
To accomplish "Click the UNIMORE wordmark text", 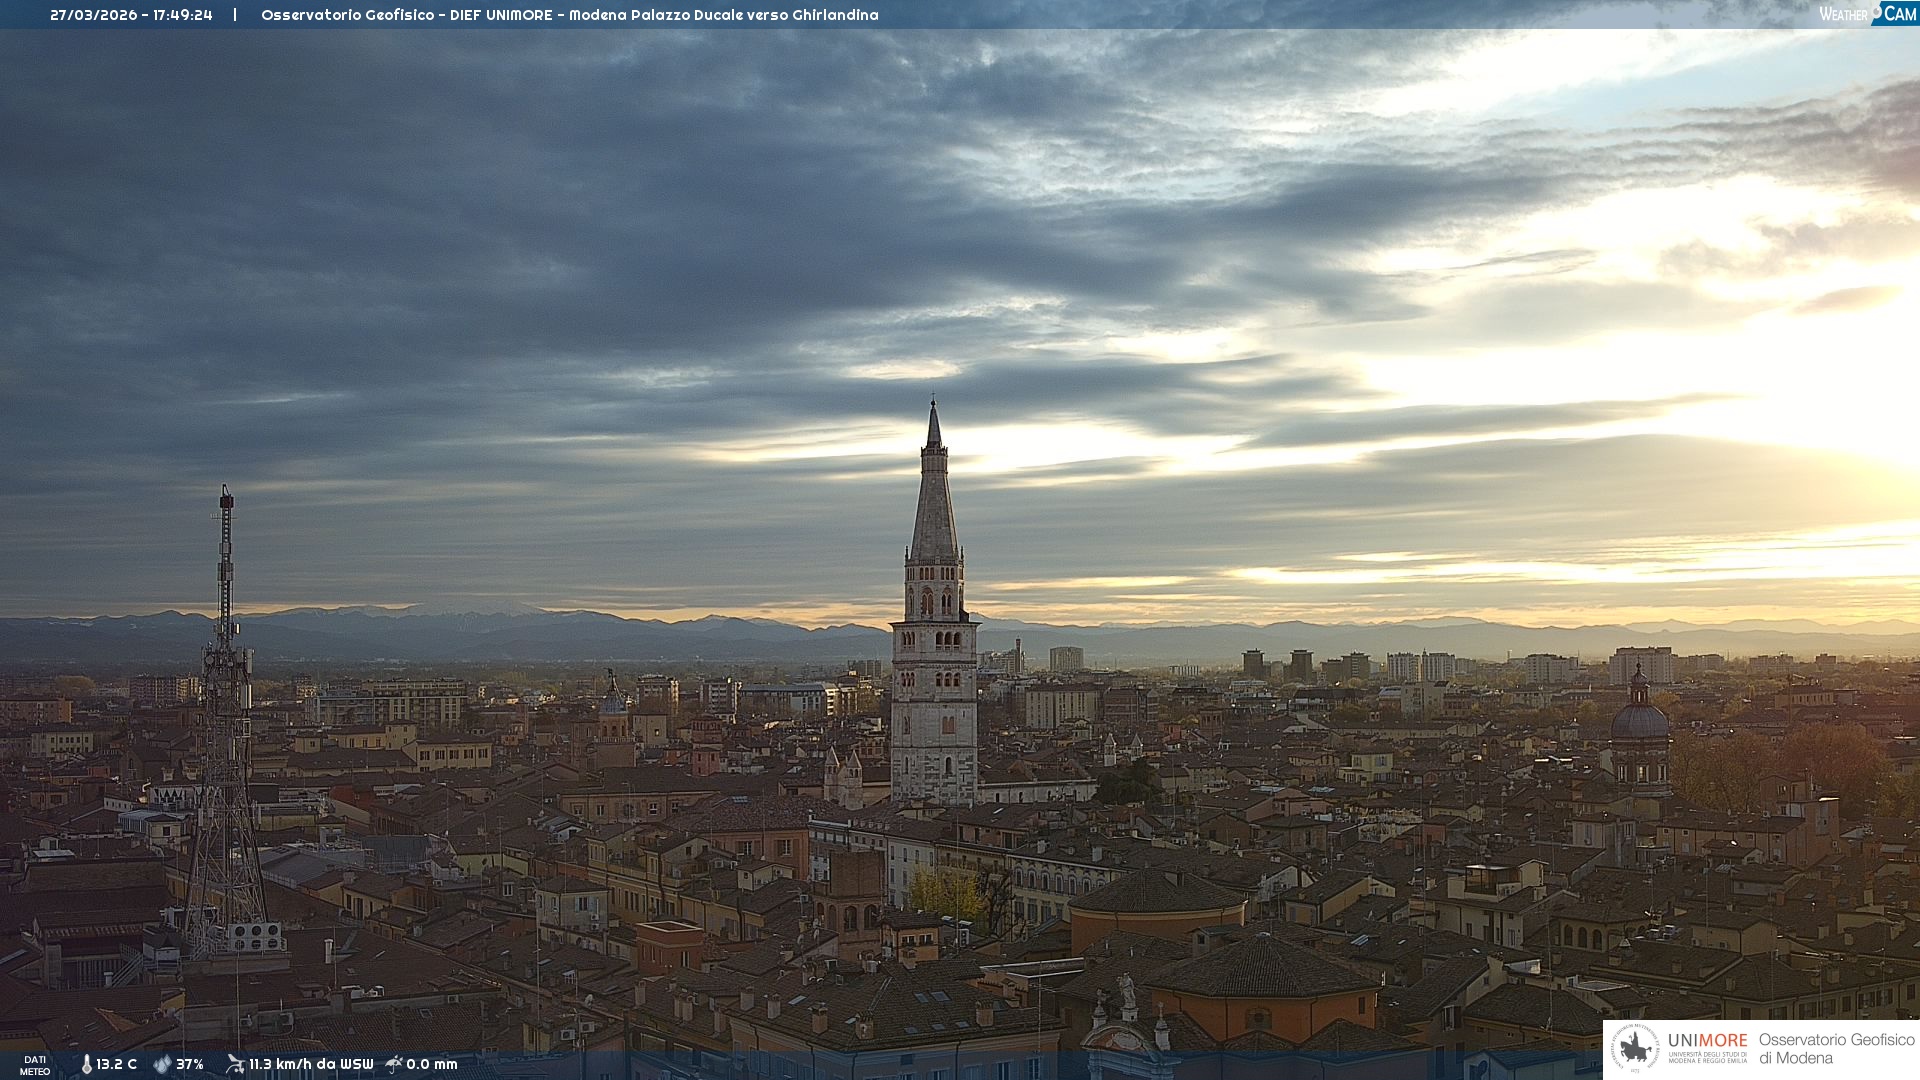I will [x=1707, y=1040].
